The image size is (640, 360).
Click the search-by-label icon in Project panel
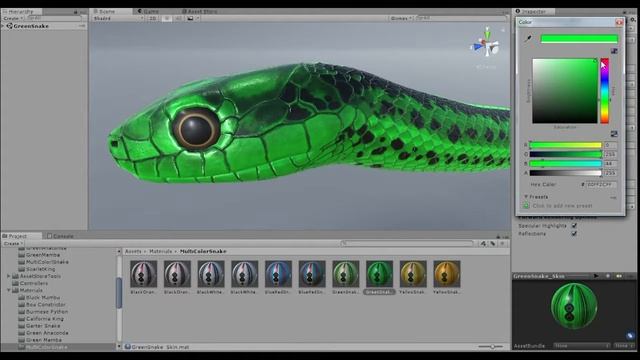pyautogui.click(x=493, y=243)
